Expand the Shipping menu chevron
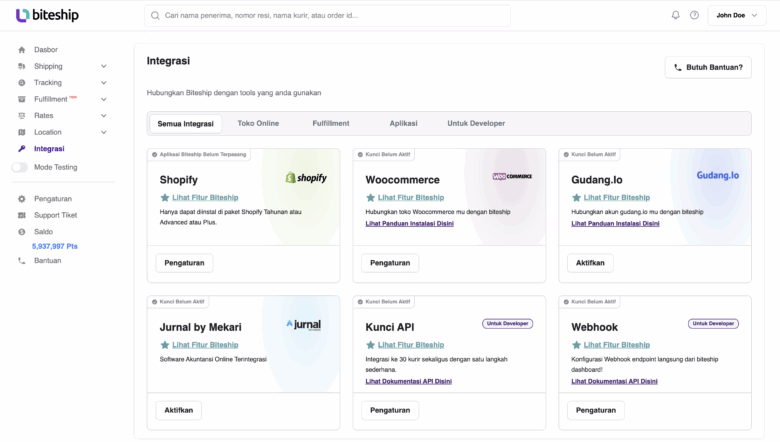The image size is (780, 442). tap(104, 66)
